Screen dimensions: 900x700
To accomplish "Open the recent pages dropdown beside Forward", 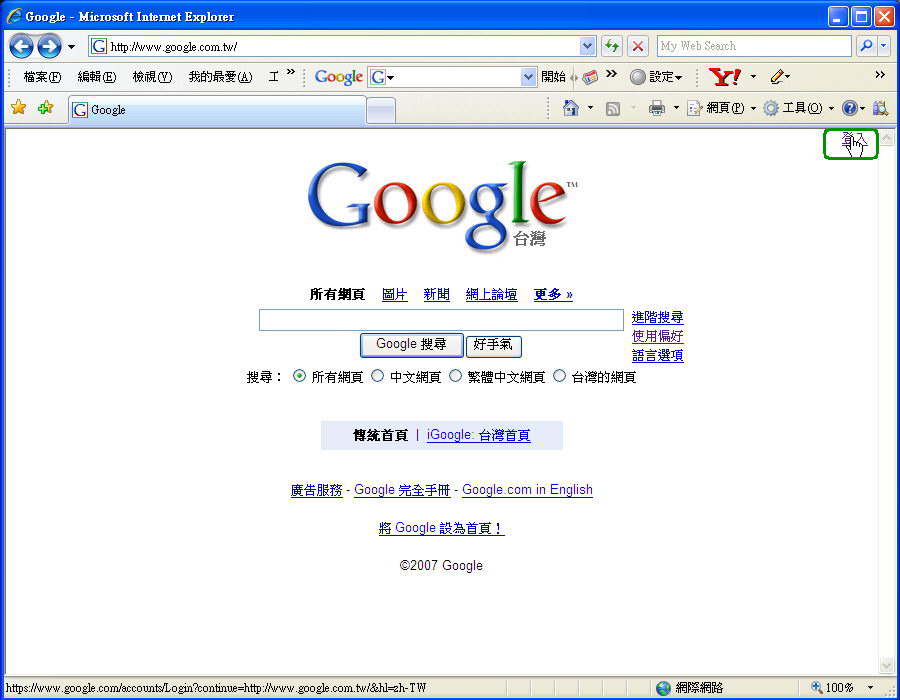I will 71,46.
